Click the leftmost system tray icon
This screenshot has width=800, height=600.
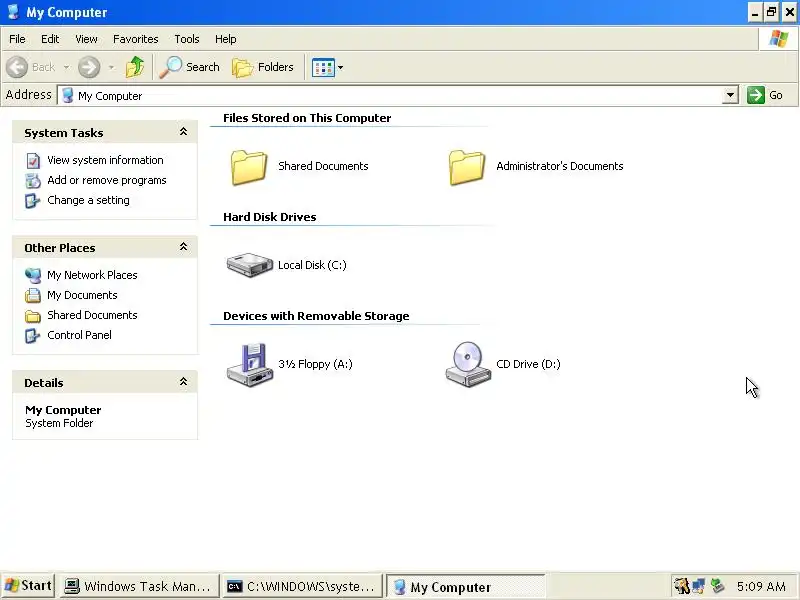pyautogui.click(x=681, y=586)
